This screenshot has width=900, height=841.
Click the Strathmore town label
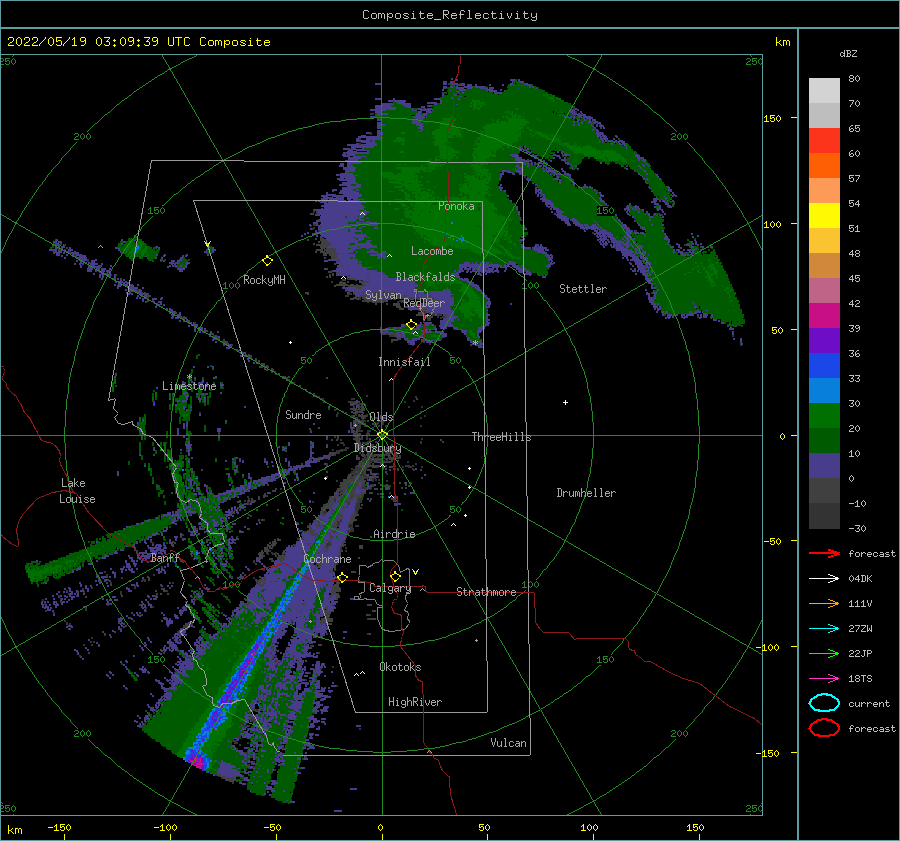(x=486, y=592)
